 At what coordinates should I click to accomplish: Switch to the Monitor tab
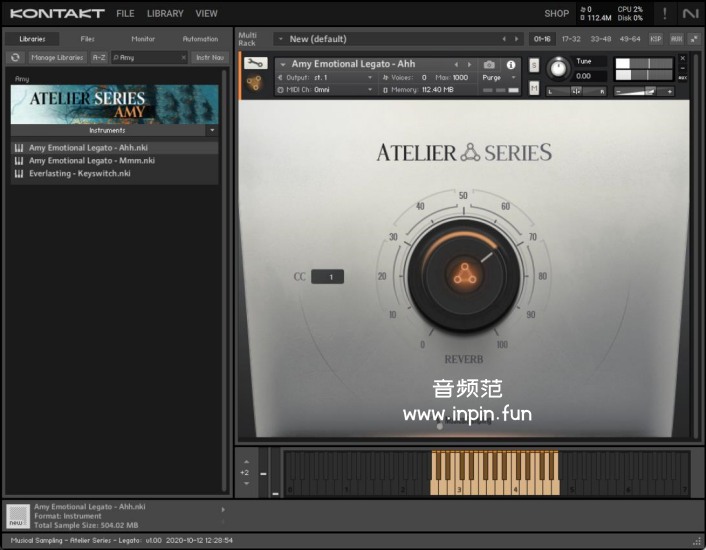coord(143,39)
